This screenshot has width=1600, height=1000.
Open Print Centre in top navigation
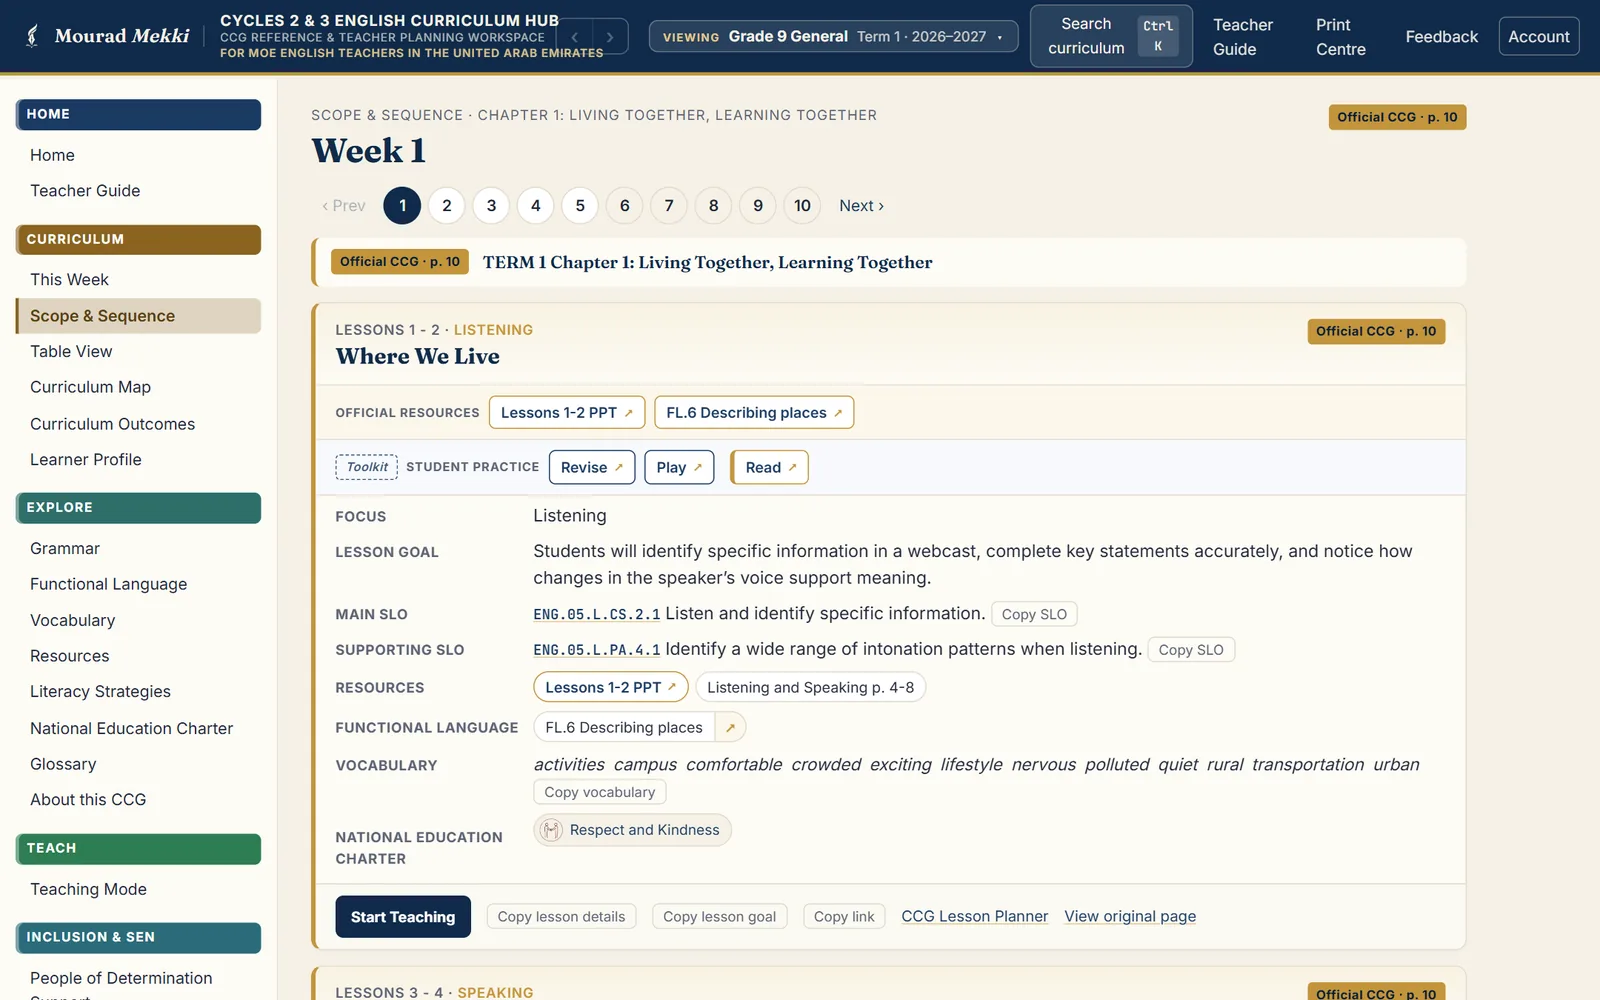coord(1340,37)
